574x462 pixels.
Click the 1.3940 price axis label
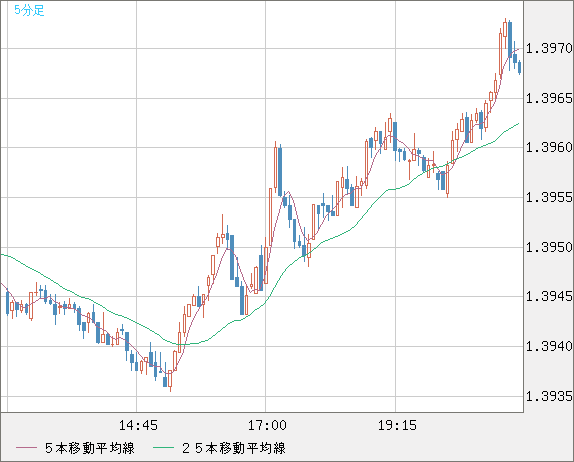pos(549,346)
